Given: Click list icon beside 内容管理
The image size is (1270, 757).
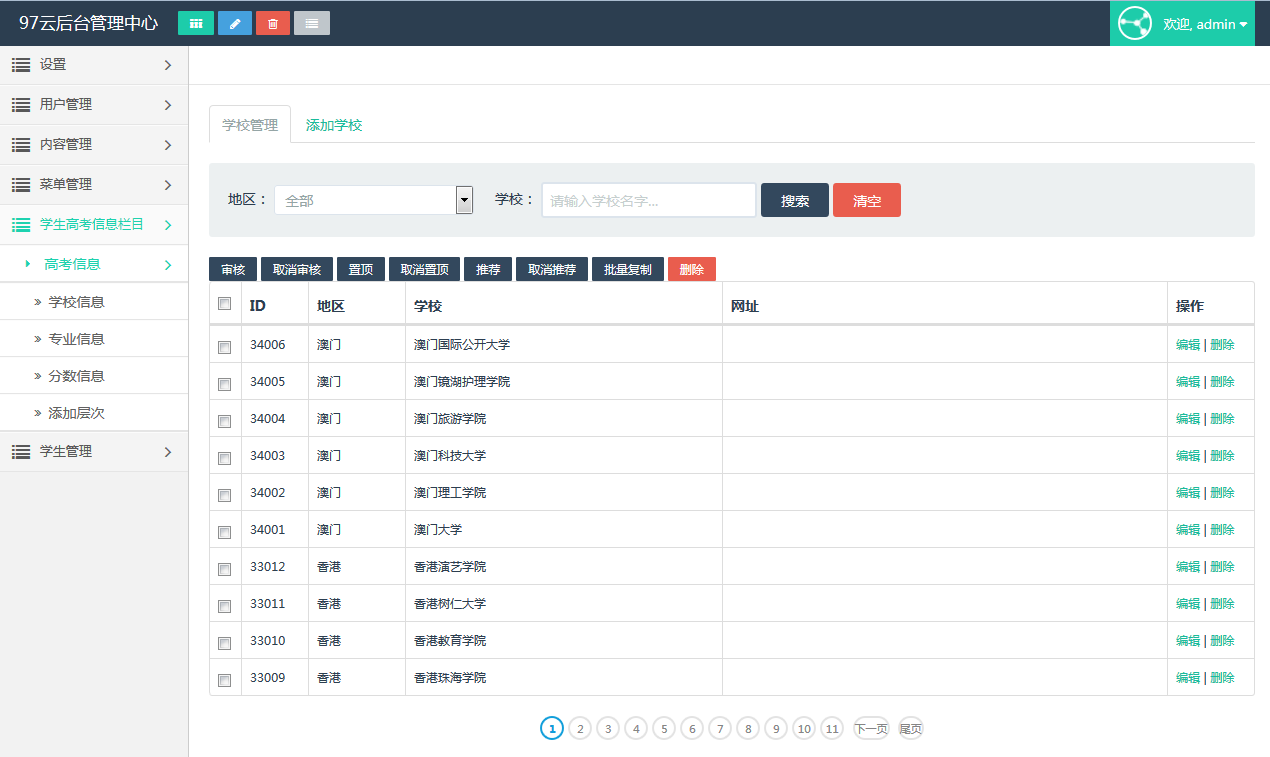Looking at the screenshot, I should pyautogui.click(x=21, y=145).
